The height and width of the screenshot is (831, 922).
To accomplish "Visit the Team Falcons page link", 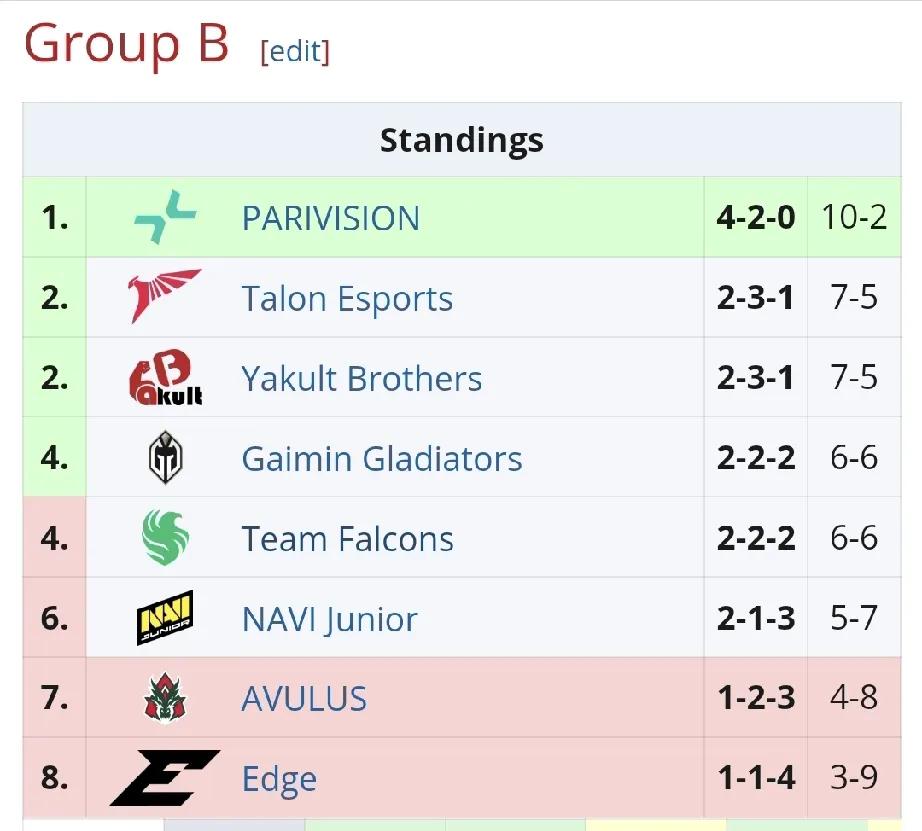I will pos(348,539).
